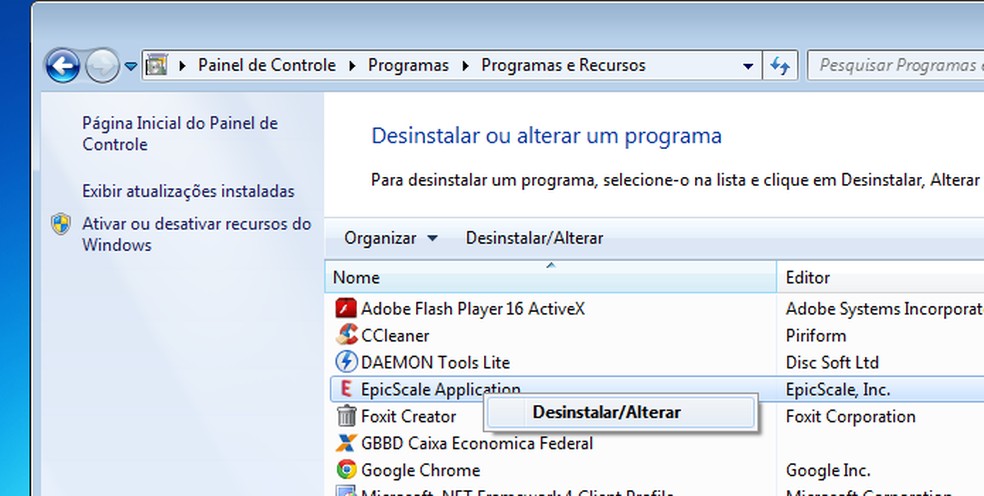Click the Control Panel icon in address bar
The image size is (984, 496).
[157, 65]
